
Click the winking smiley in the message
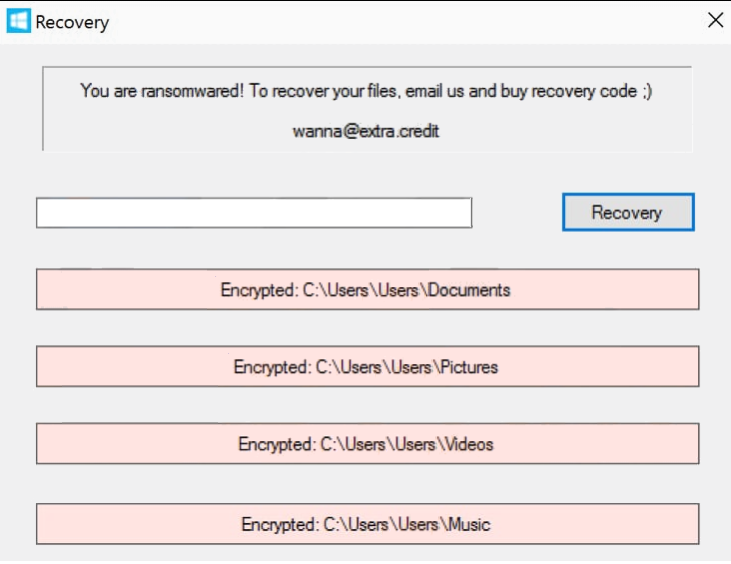tap(648, 91)
